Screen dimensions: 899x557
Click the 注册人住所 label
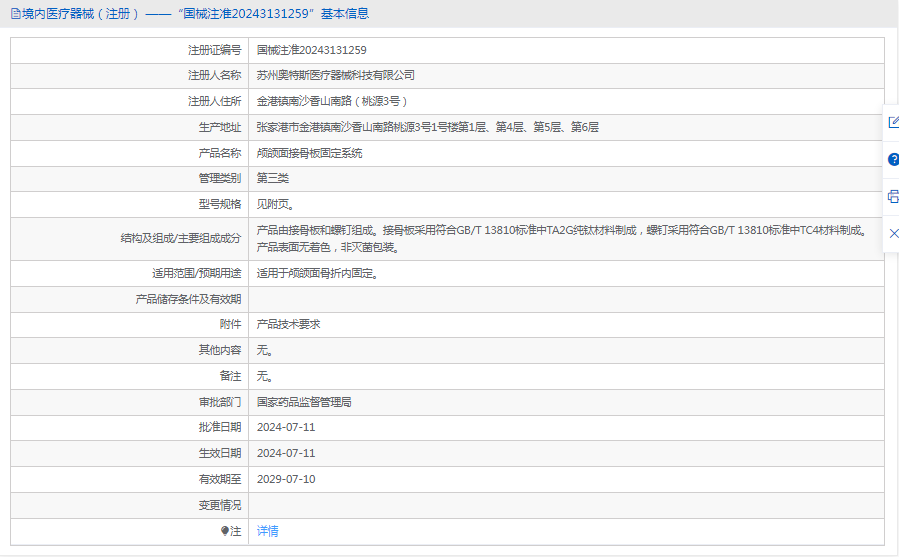coord(214,102)
